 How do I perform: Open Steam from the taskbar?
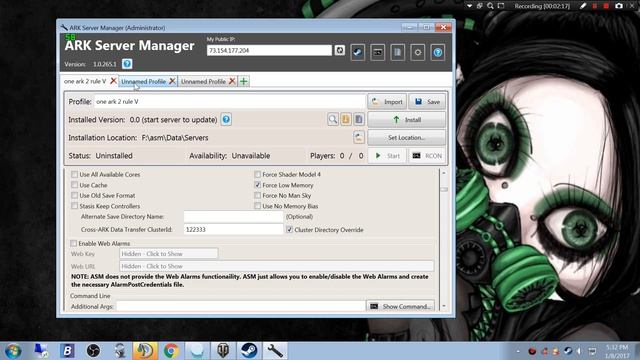(249, 351)
